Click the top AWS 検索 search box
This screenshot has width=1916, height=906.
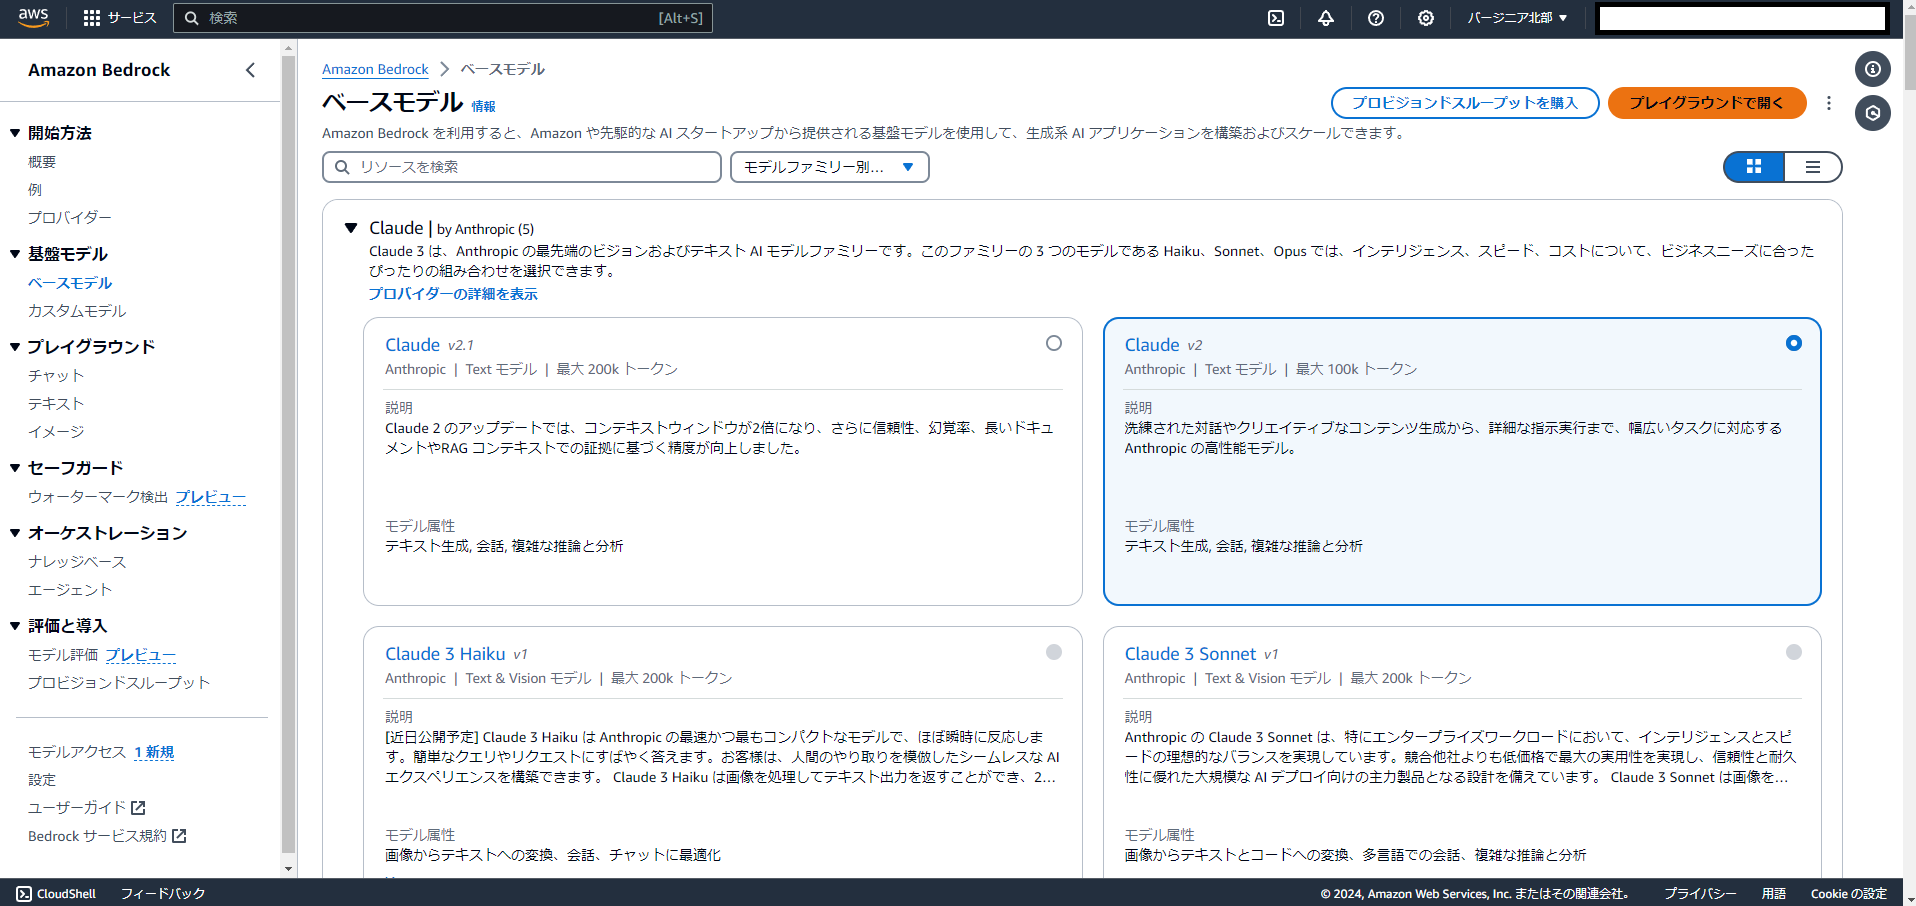point(443,18)
